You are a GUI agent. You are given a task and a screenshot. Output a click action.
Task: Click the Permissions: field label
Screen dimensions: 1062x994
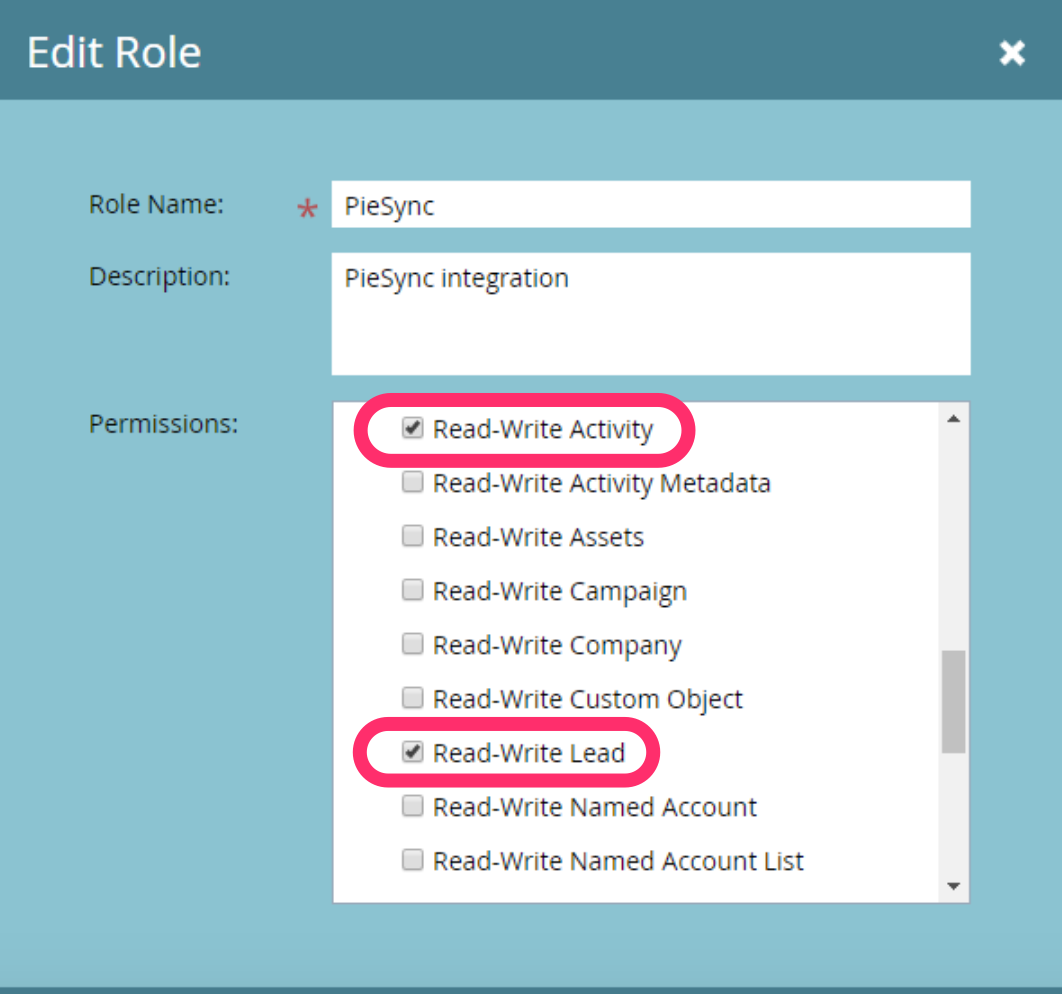[x=163, y=424]
